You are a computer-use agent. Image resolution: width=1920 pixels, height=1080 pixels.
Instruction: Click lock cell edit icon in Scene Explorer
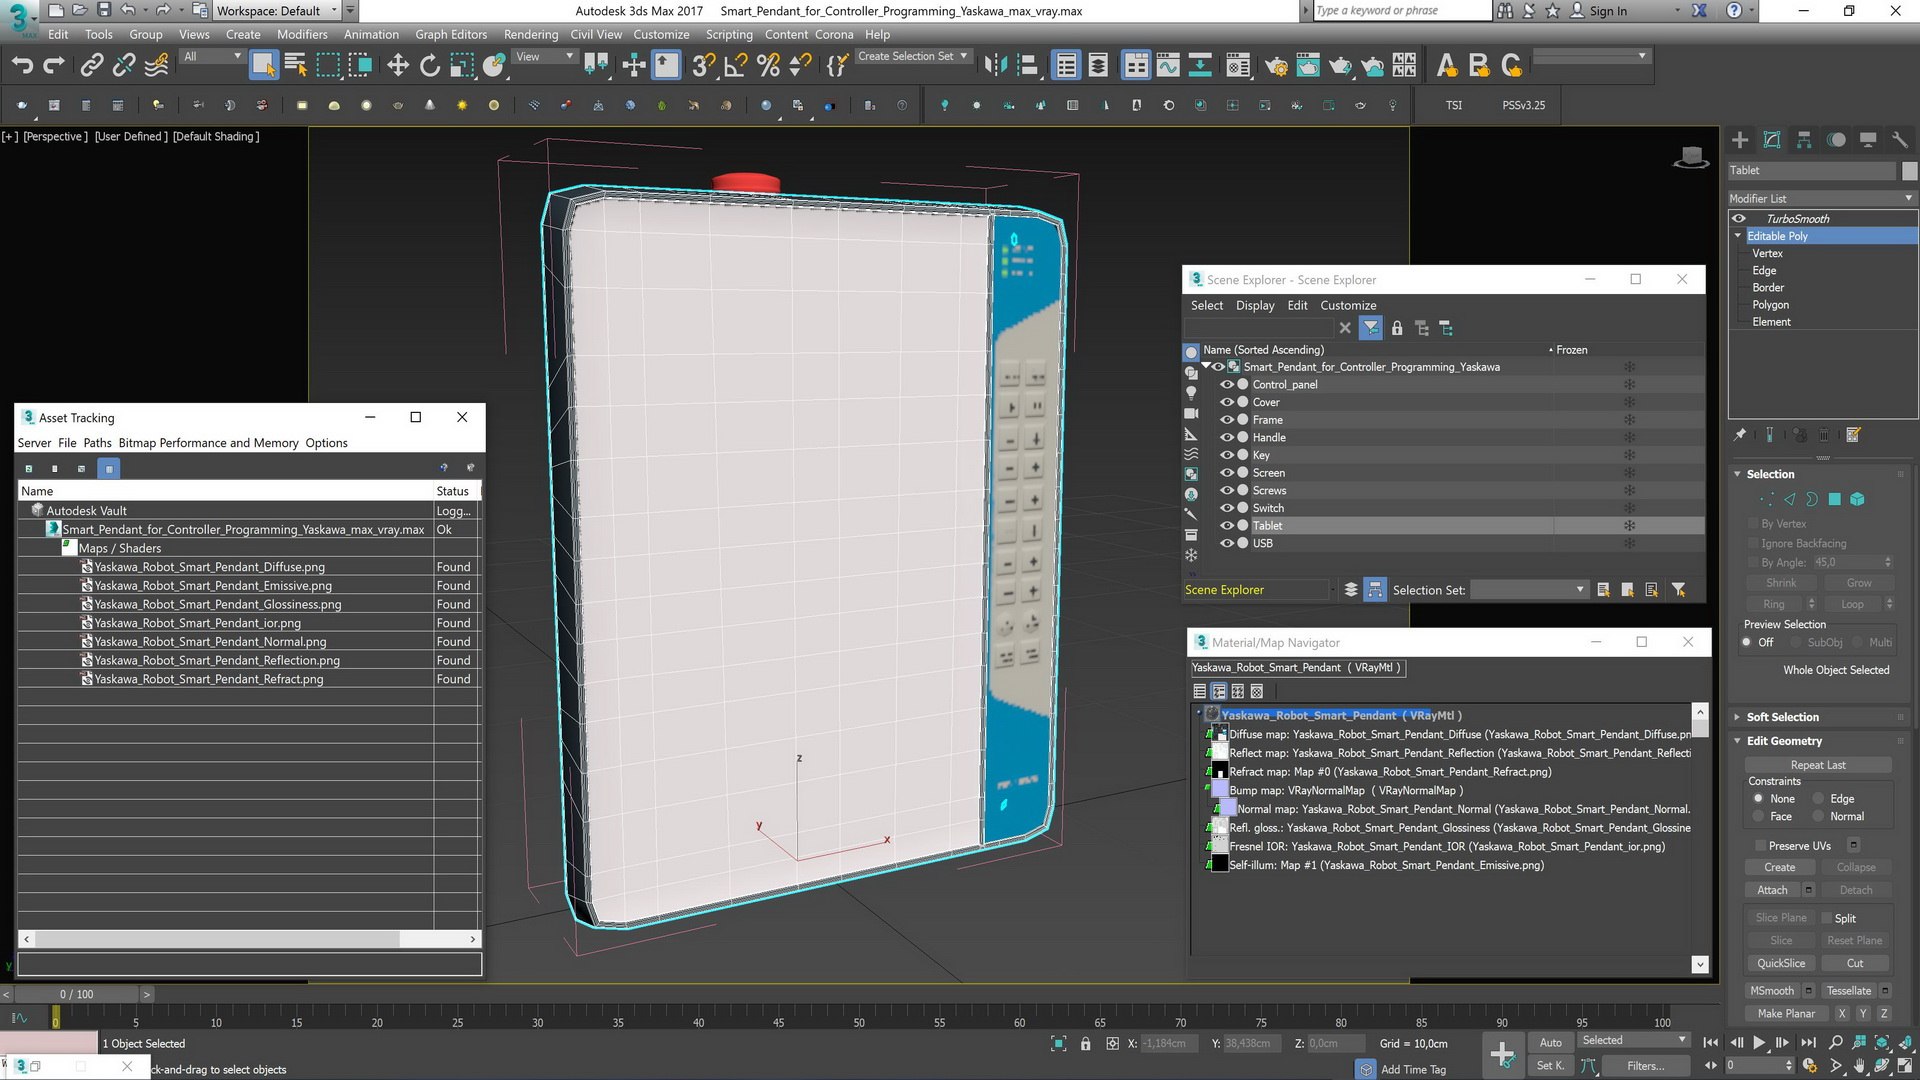pos(1397,328)
